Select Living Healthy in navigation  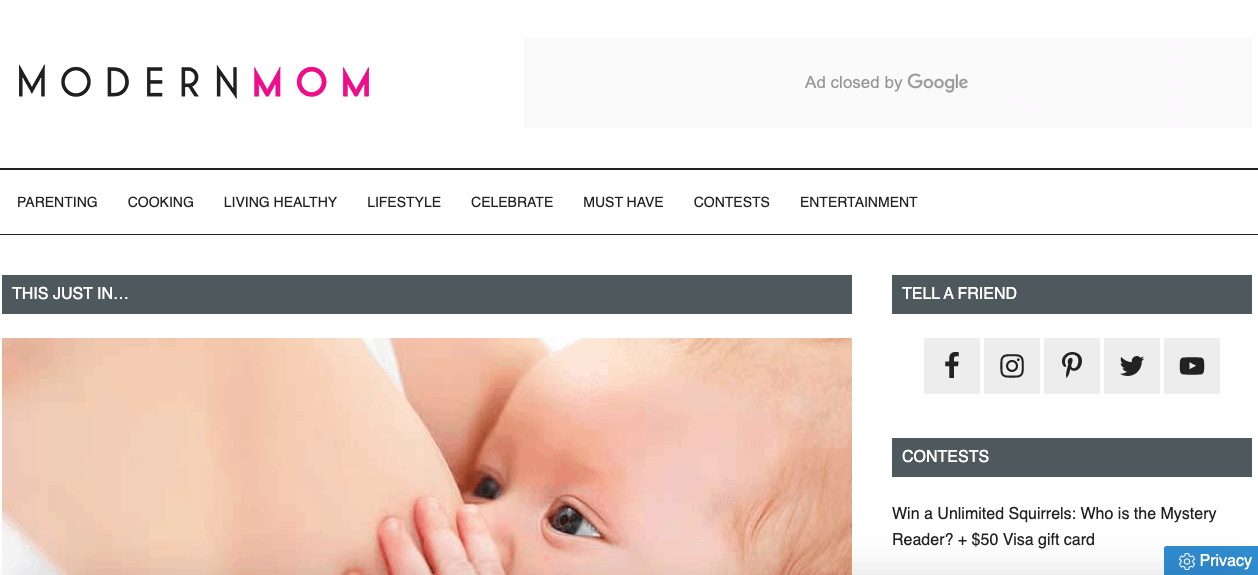(280, 202)
